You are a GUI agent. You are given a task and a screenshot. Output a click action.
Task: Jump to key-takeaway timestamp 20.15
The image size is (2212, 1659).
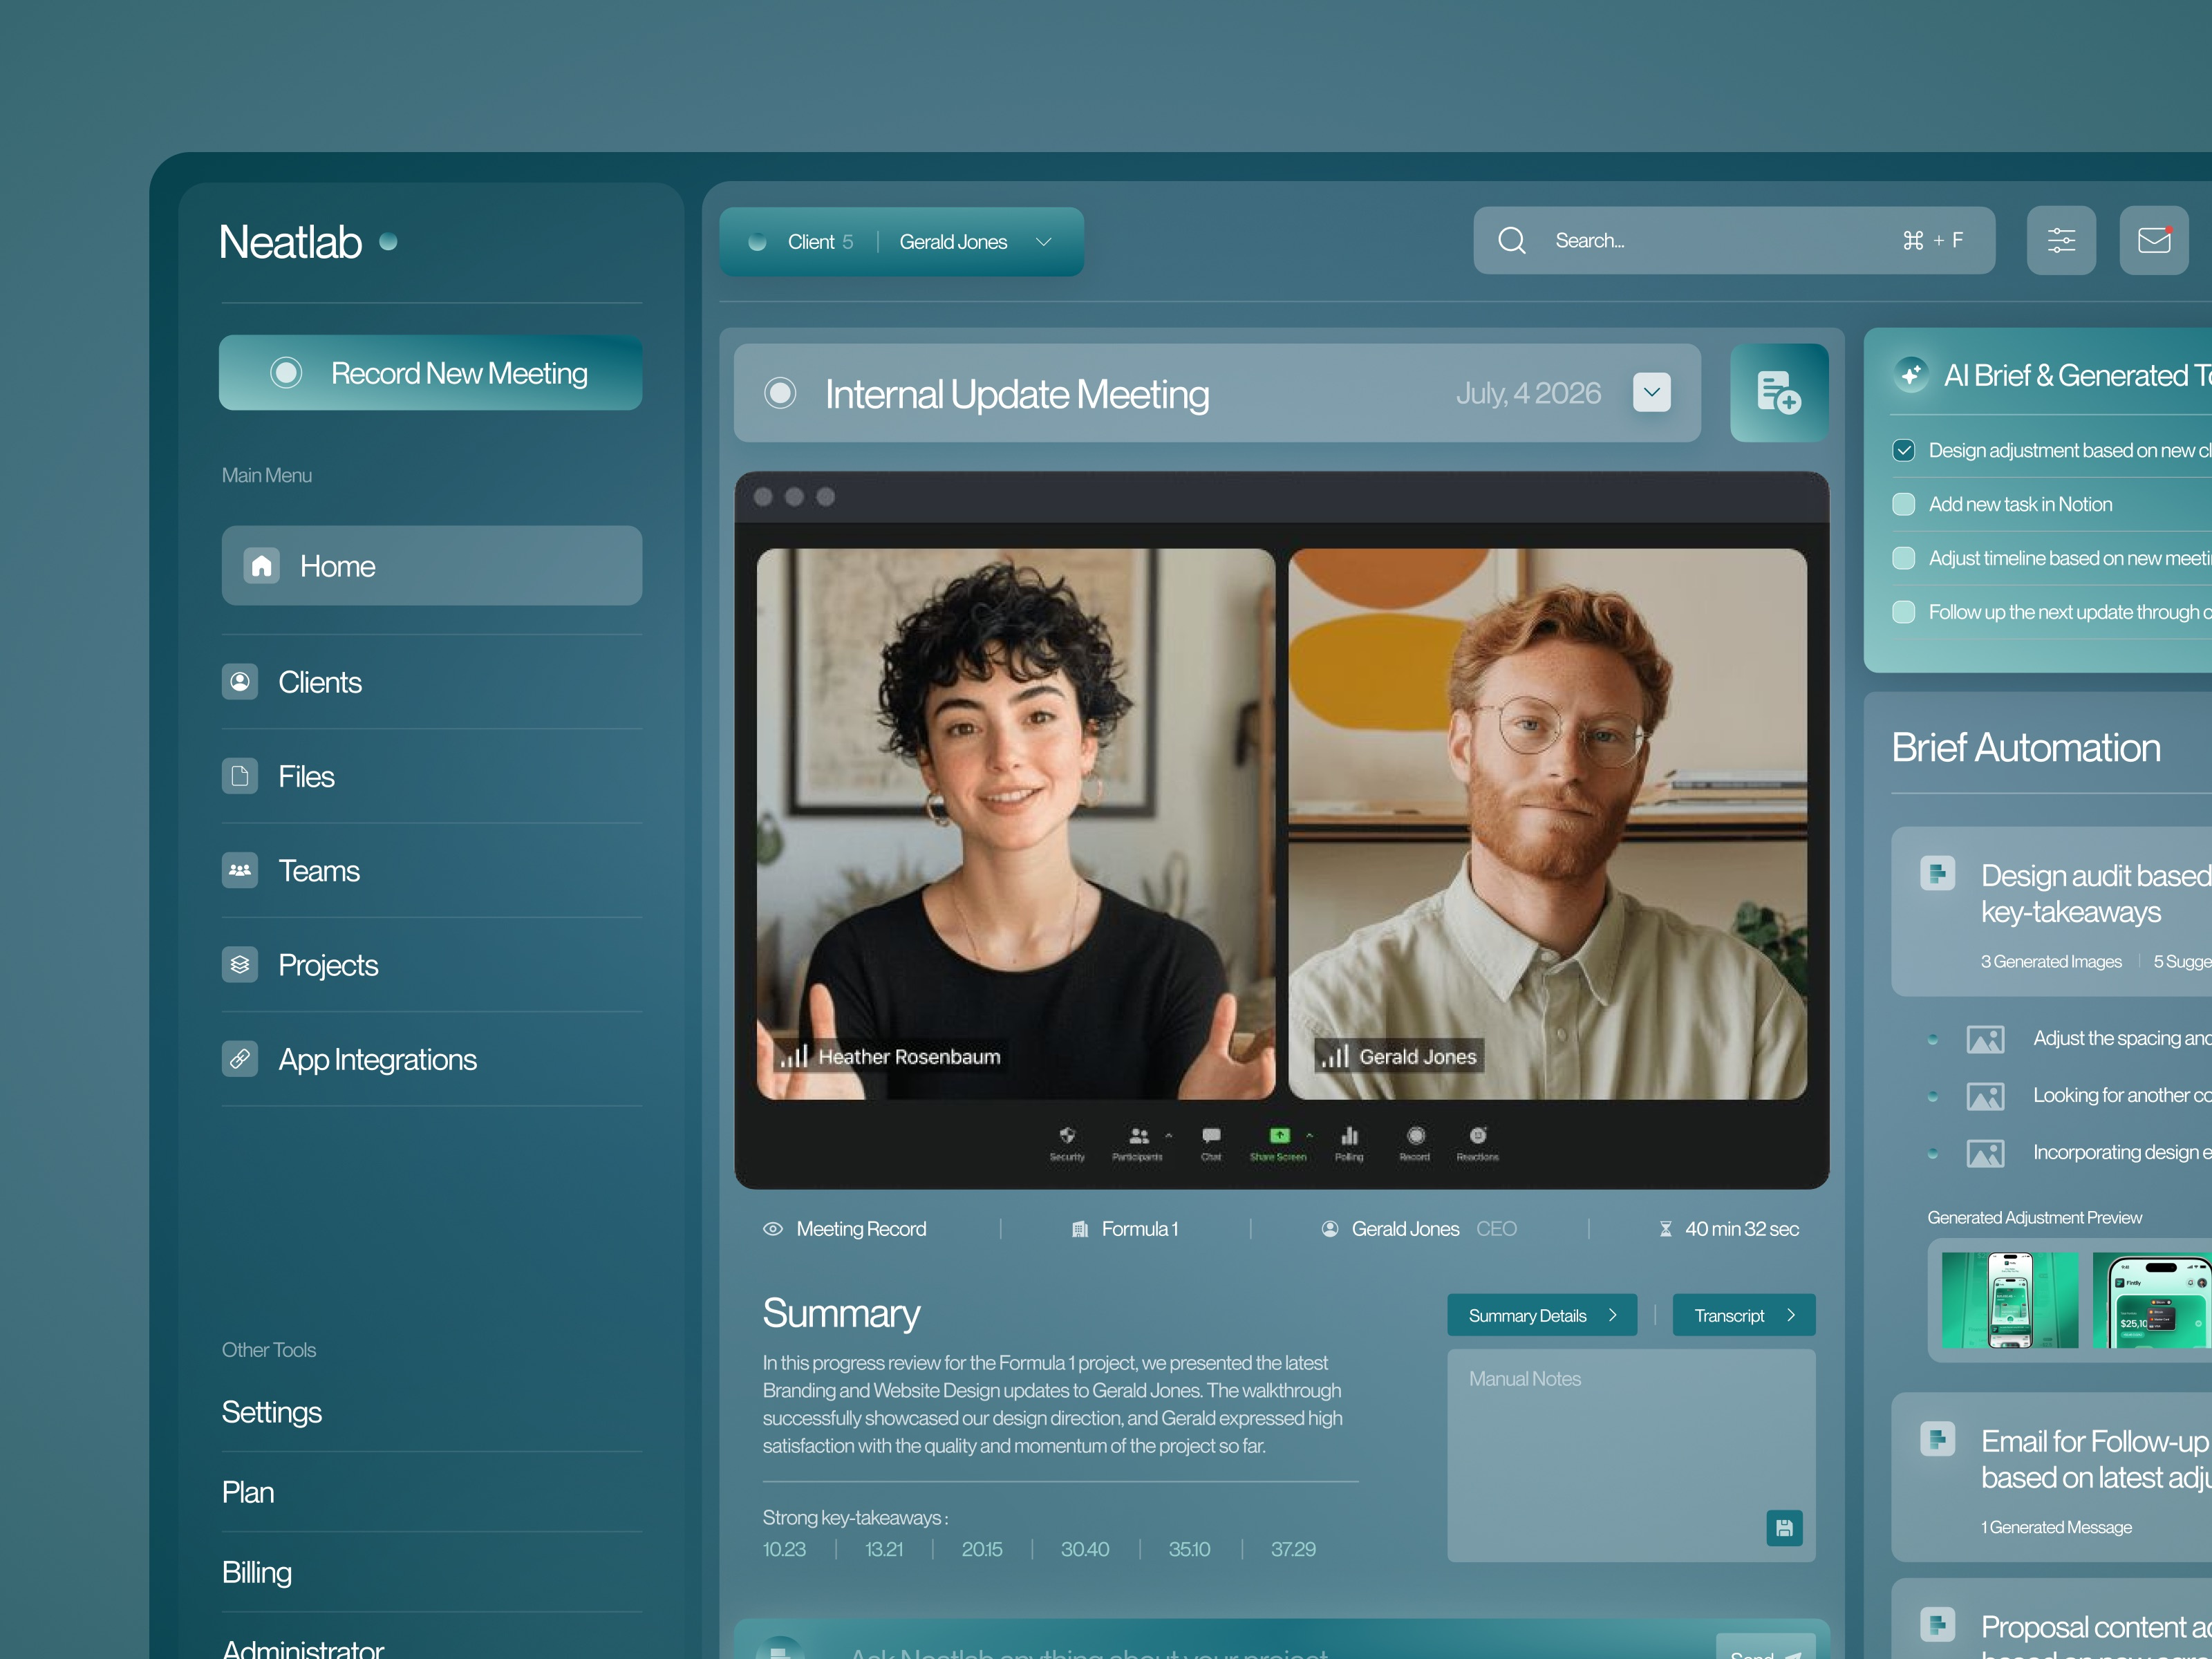pyautogui.click(x=982, y=1549)
